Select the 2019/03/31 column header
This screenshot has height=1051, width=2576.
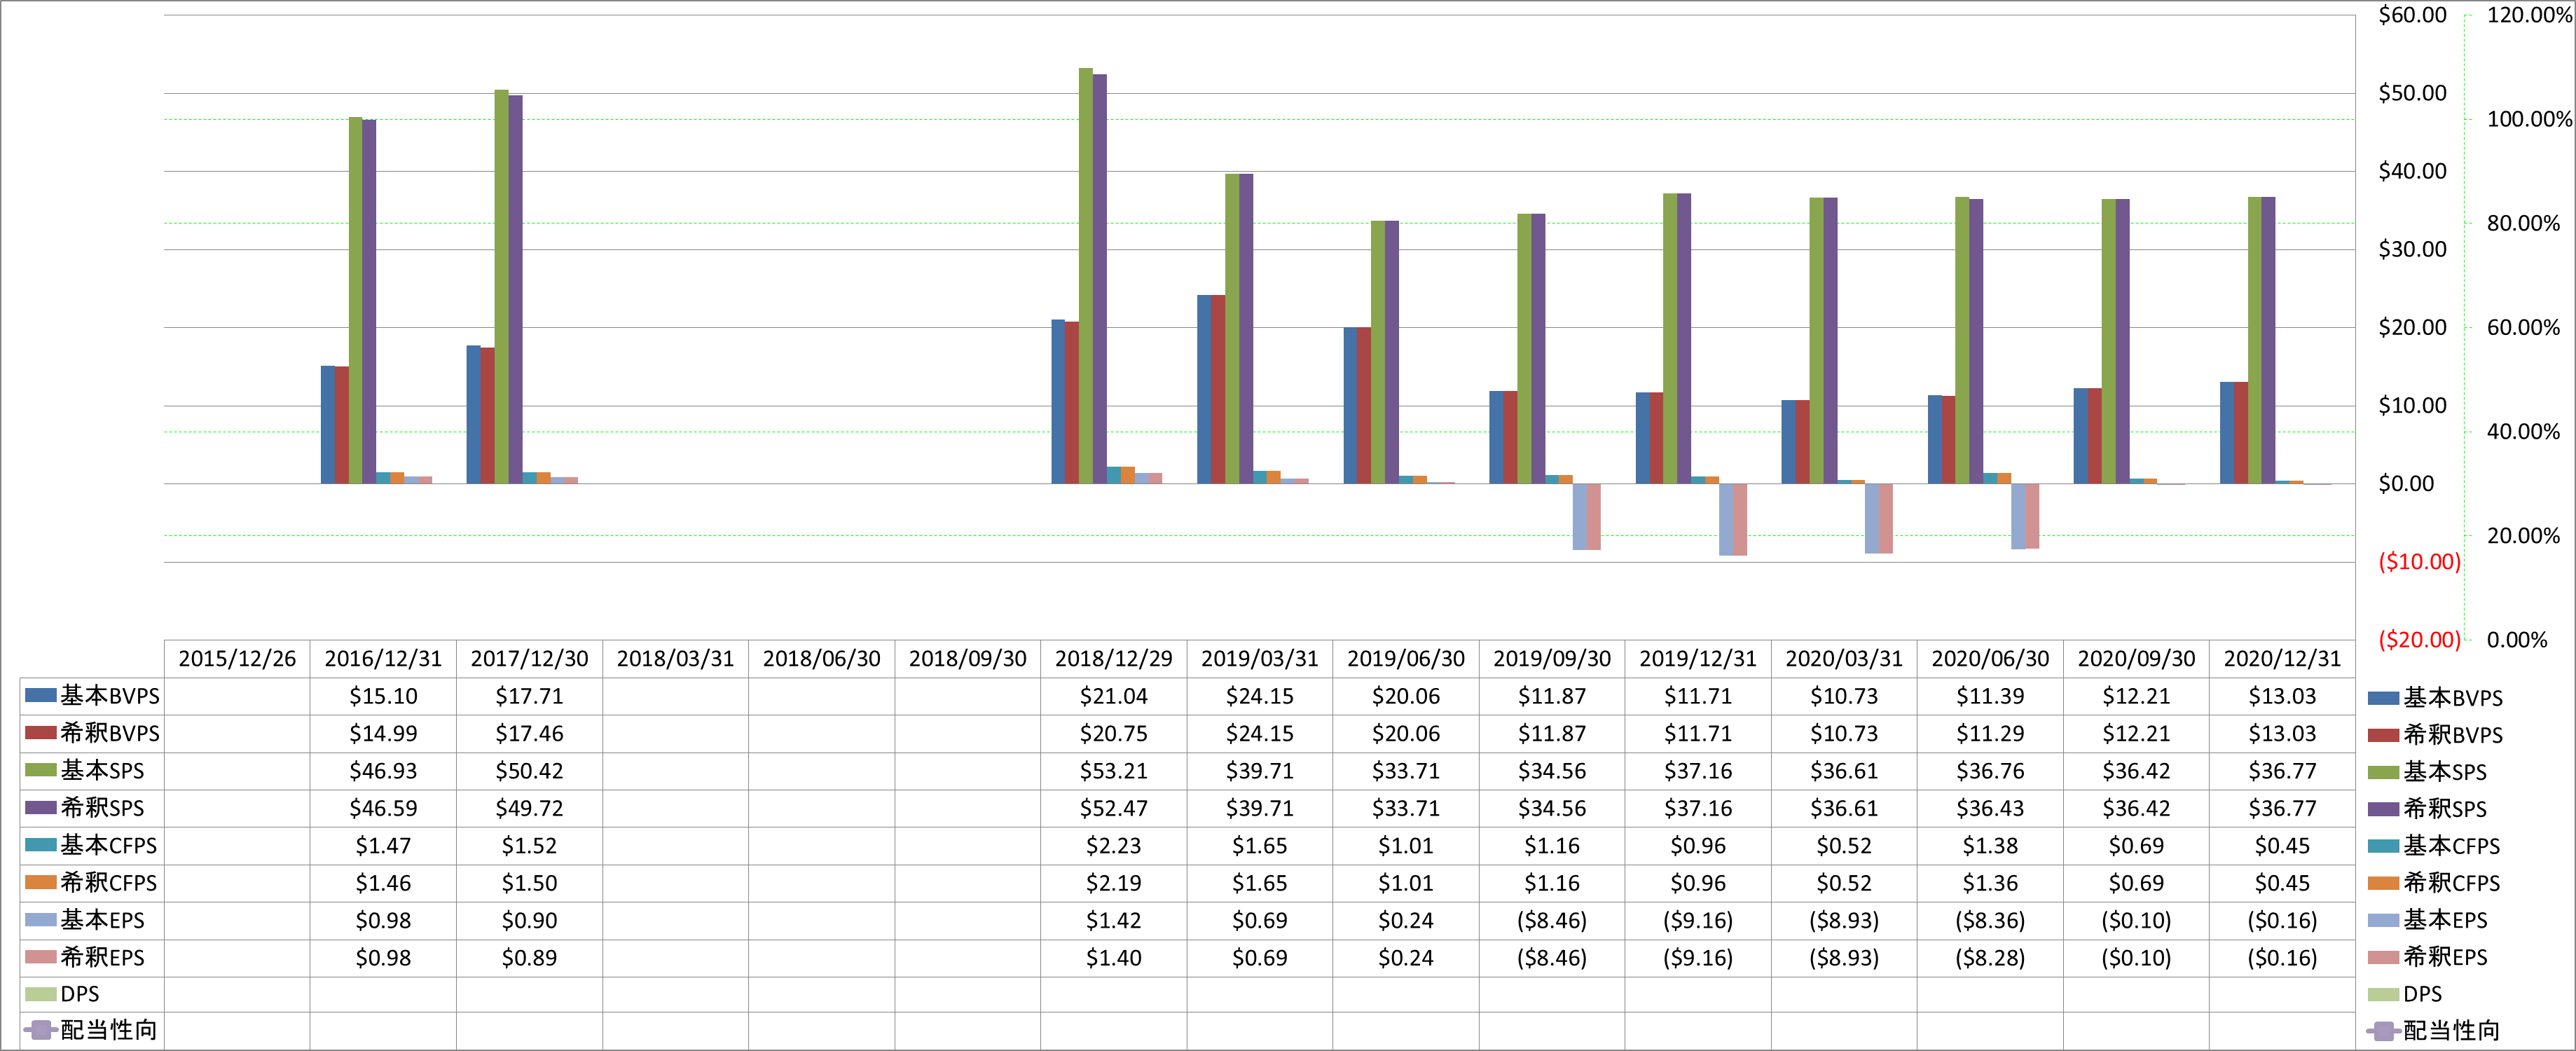1259,659
